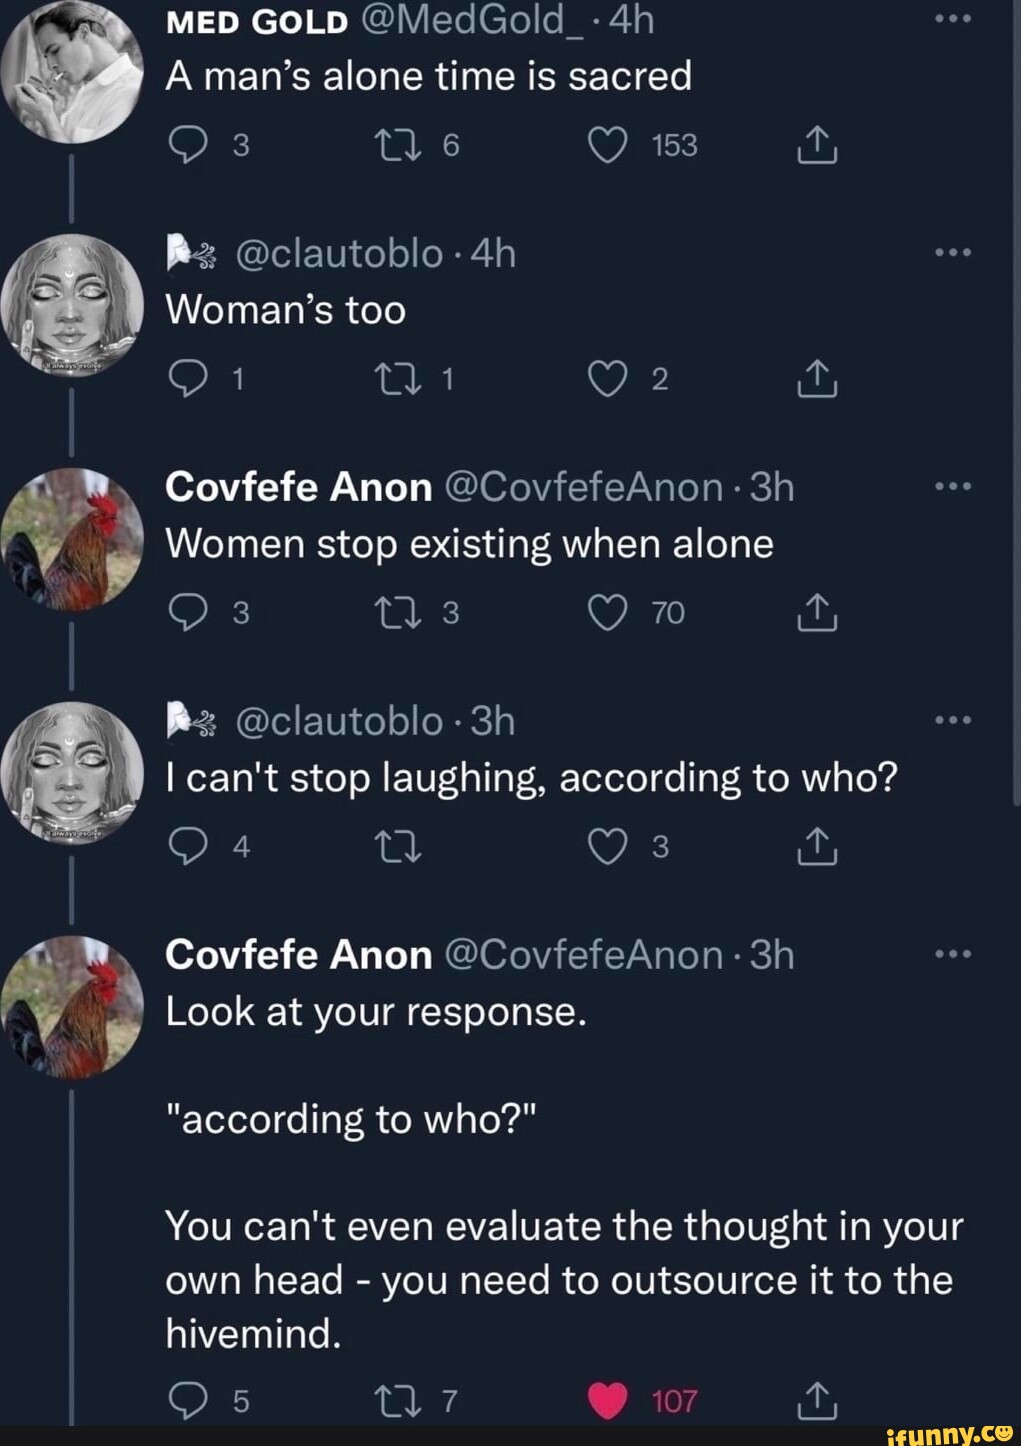Open more options on "Woman's too" tweet

pyautogui.click(x=952, y=254)
